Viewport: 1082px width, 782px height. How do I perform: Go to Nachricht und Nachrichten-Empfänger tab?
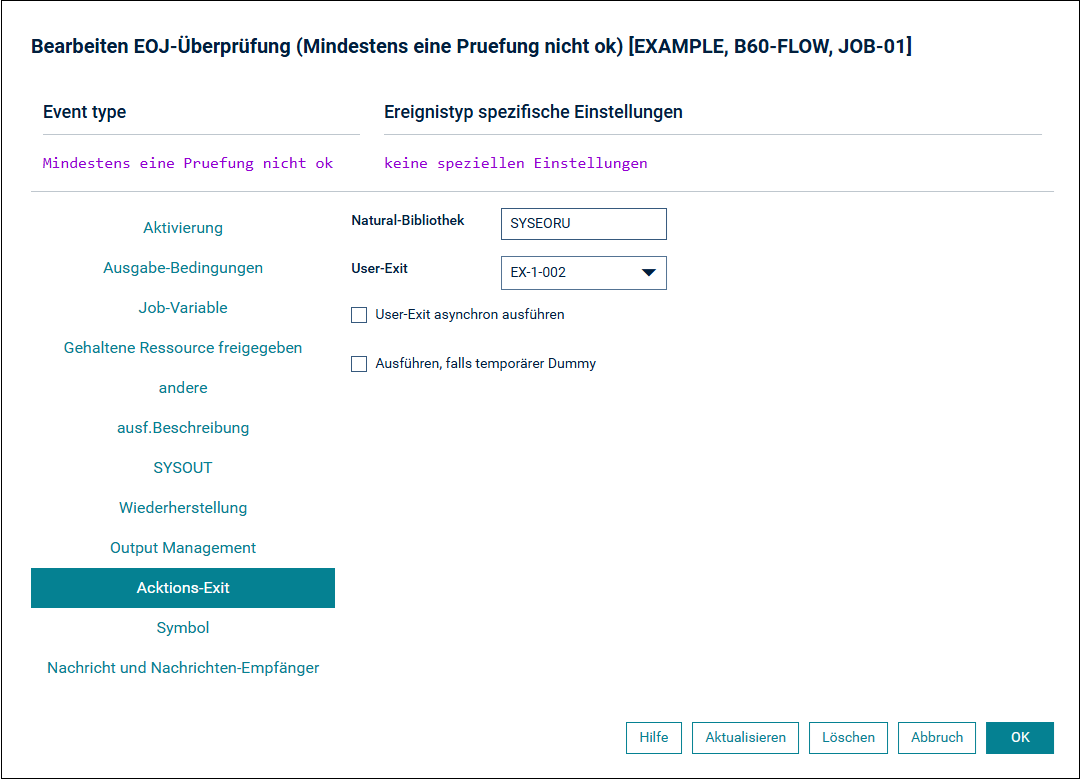[x=183, y=668]
